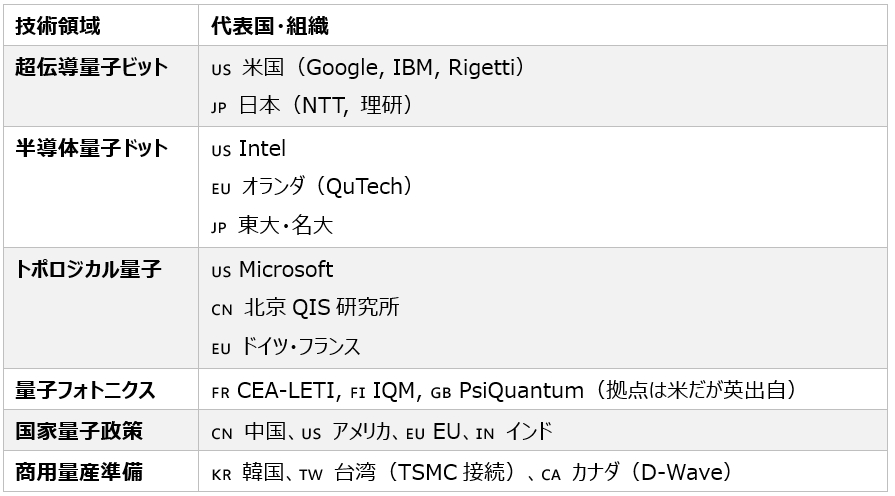Screen dimensions: 895x496
Task: Select the 半導体量子ドット row label
Action: [x=92, y=149]
